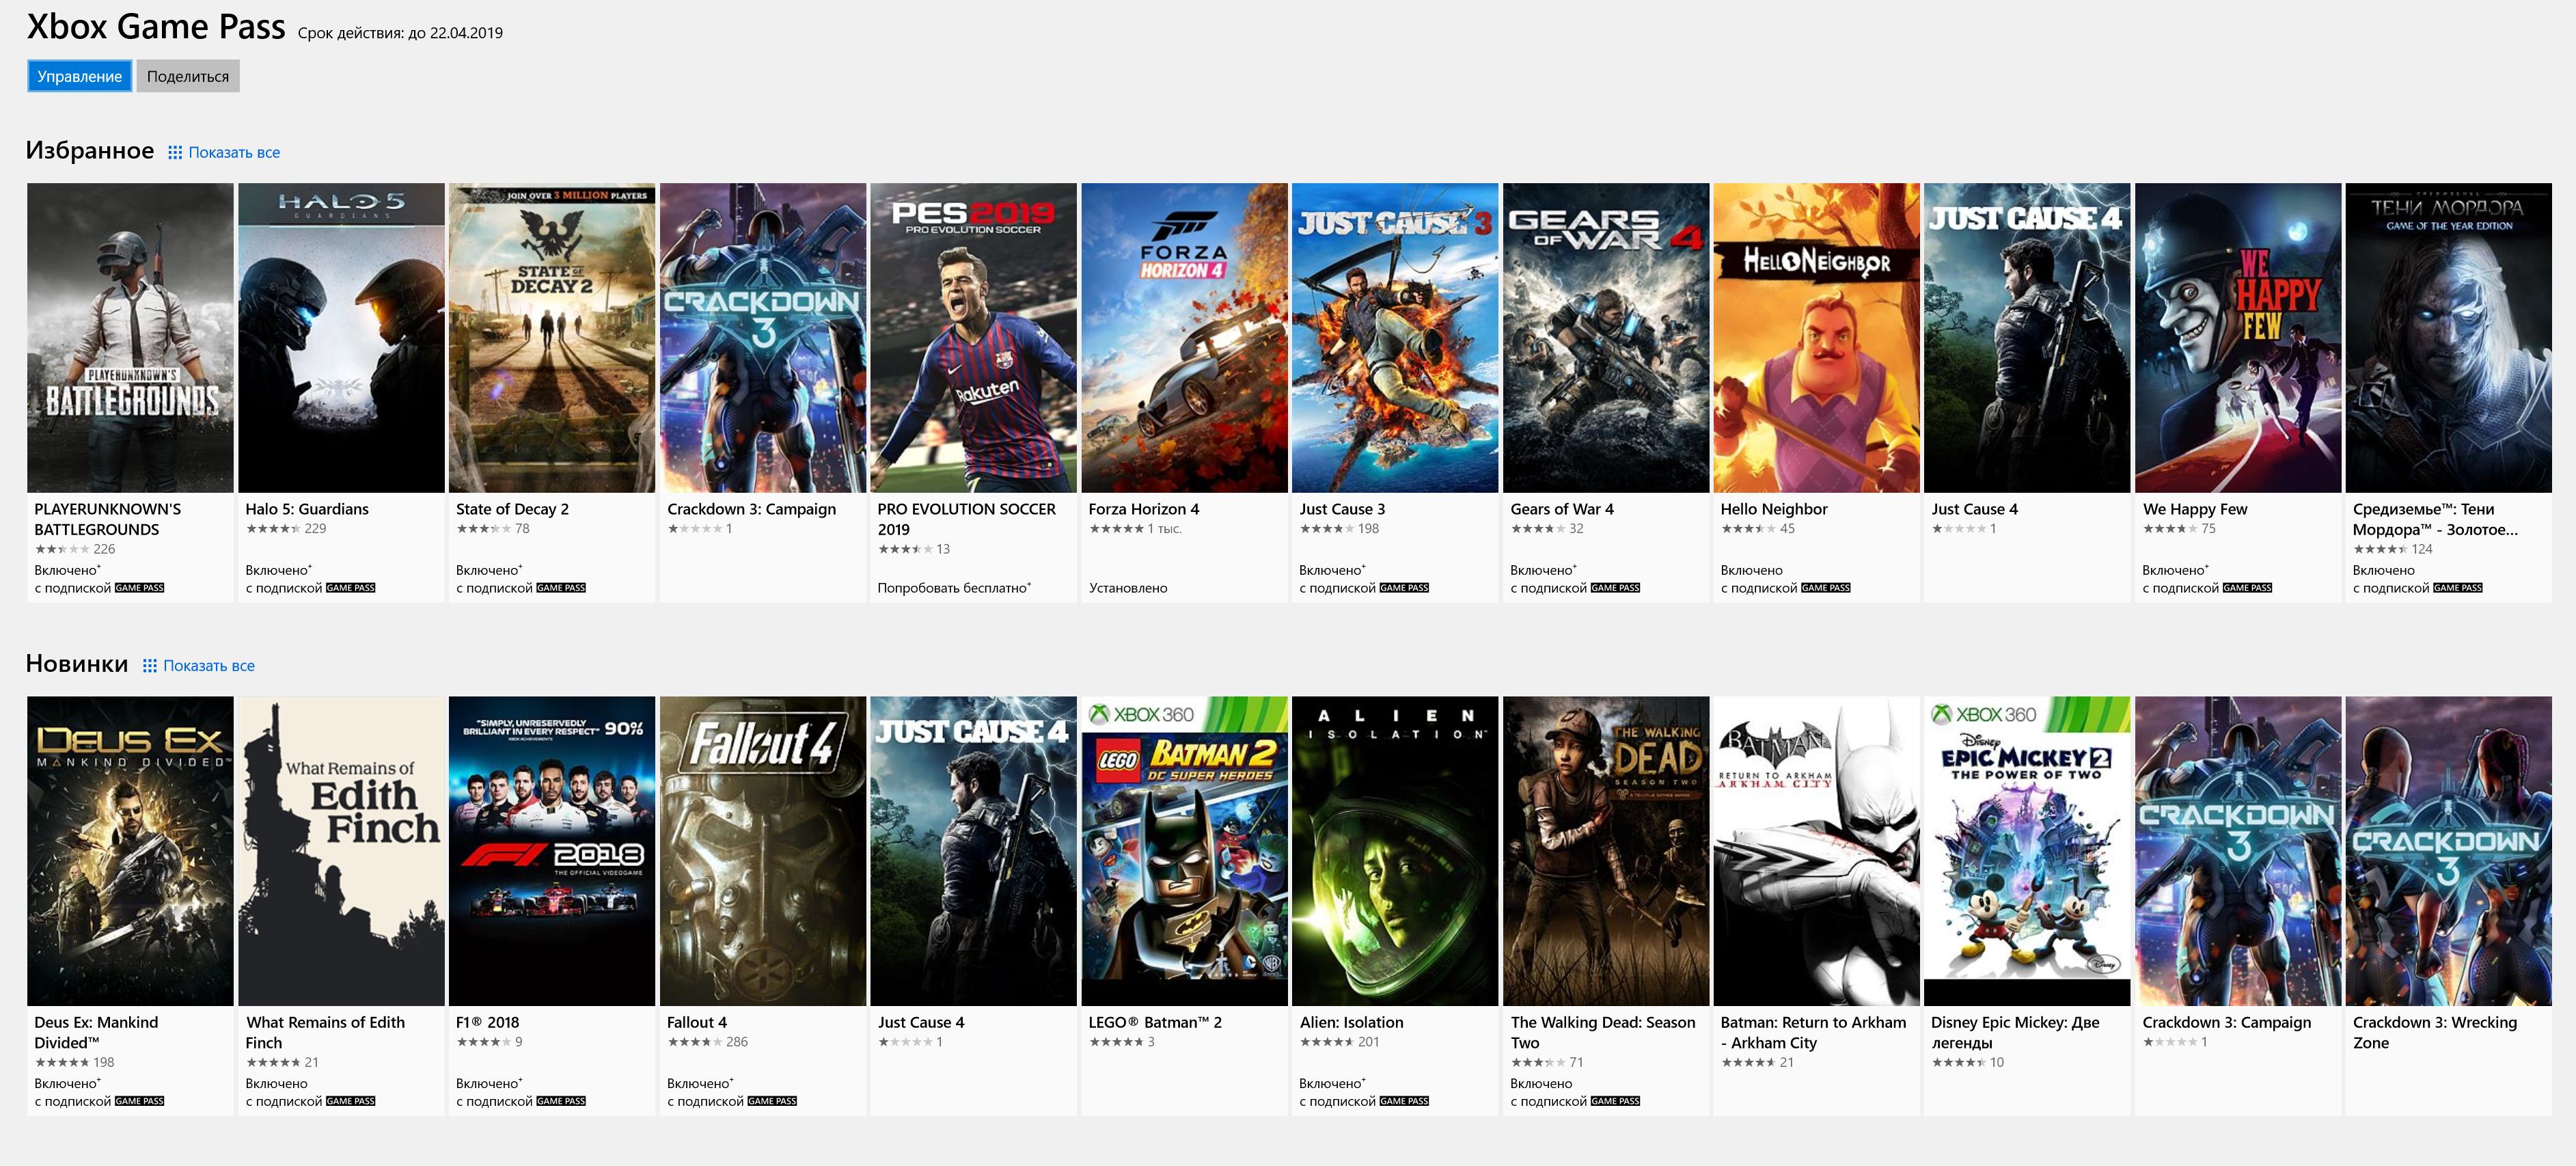This screenshot has height=1166, width=2576.
Task: Click the Поделиться button
Action: click(188, 76)
